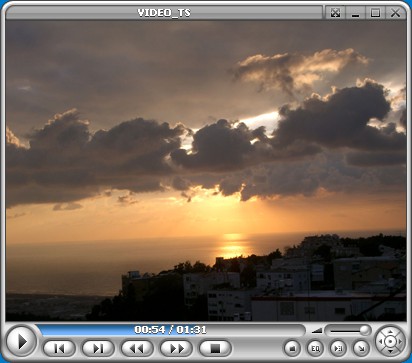Select with DVD navigation center button

[390, 342]
